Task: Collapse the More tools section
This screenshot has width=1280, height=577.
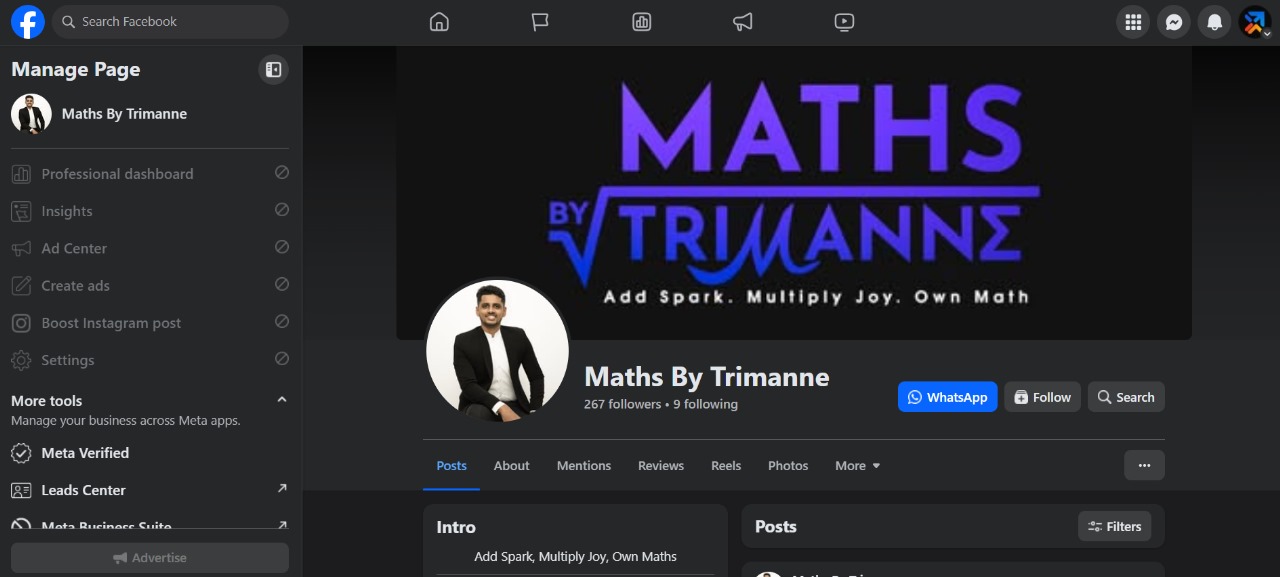Action: 281,398
